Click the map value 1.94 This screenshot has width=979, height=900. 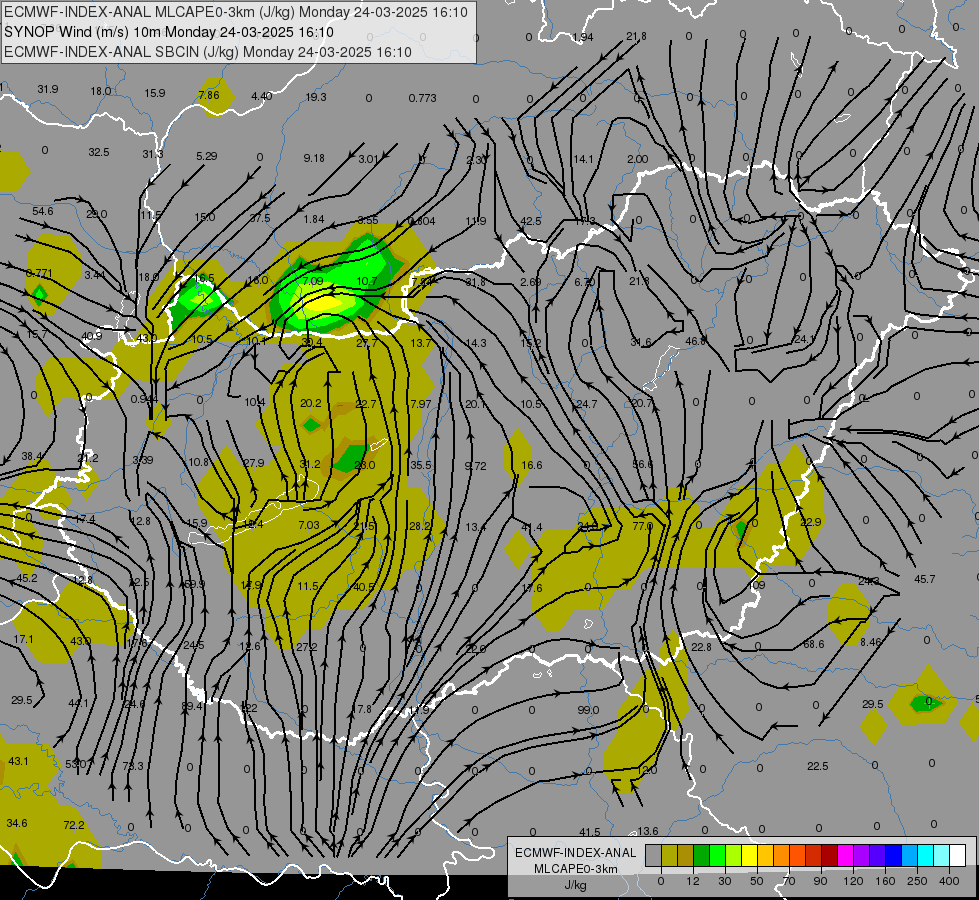(583, 37)
